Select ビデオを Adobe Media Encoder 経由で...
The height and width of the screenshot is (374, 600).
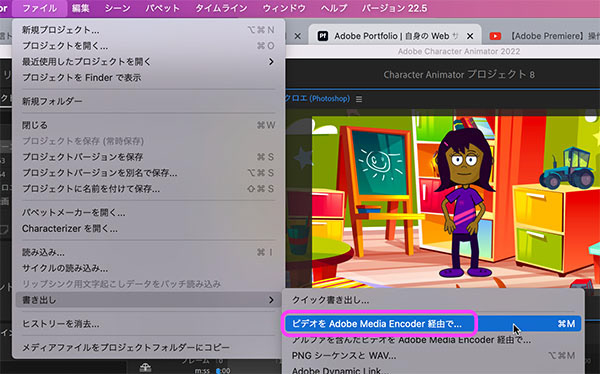[433, 324]
